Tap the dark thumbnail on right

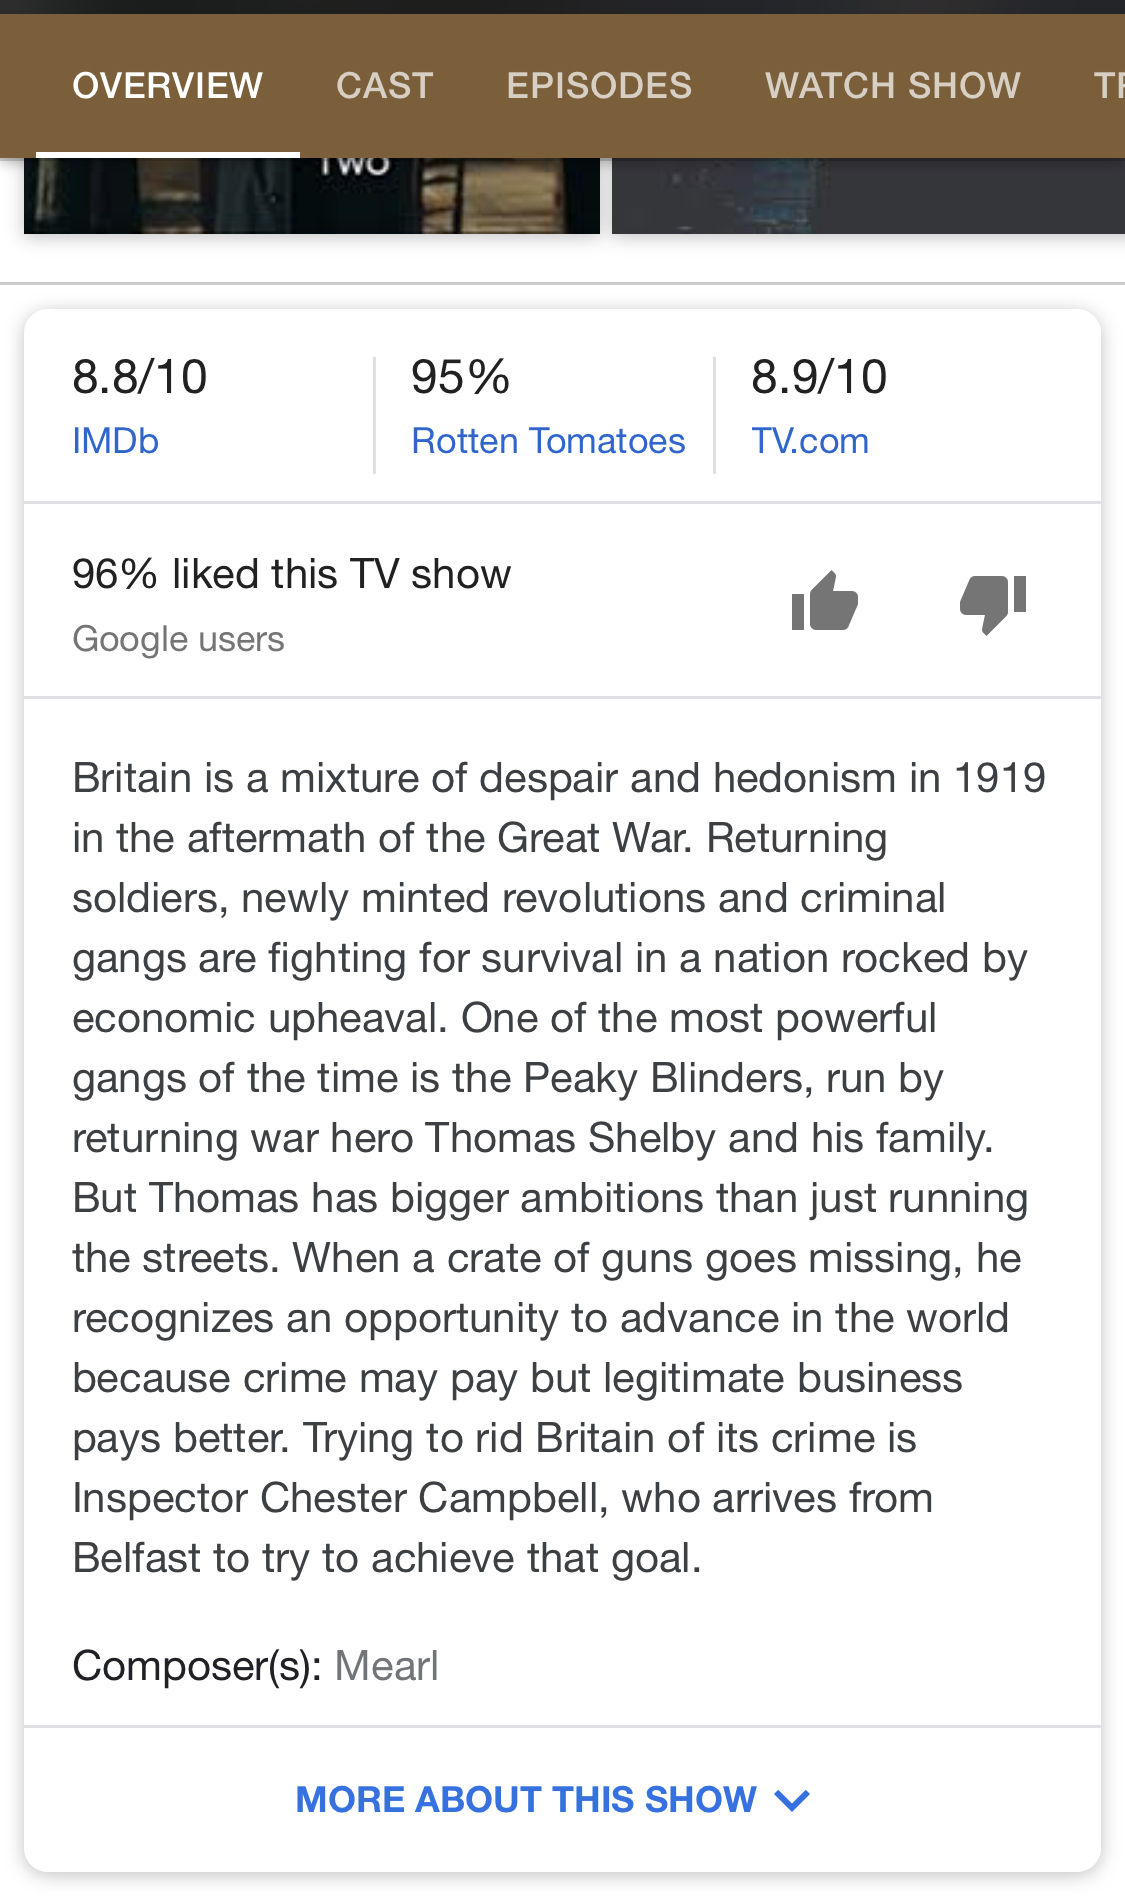tap(868, 196)
